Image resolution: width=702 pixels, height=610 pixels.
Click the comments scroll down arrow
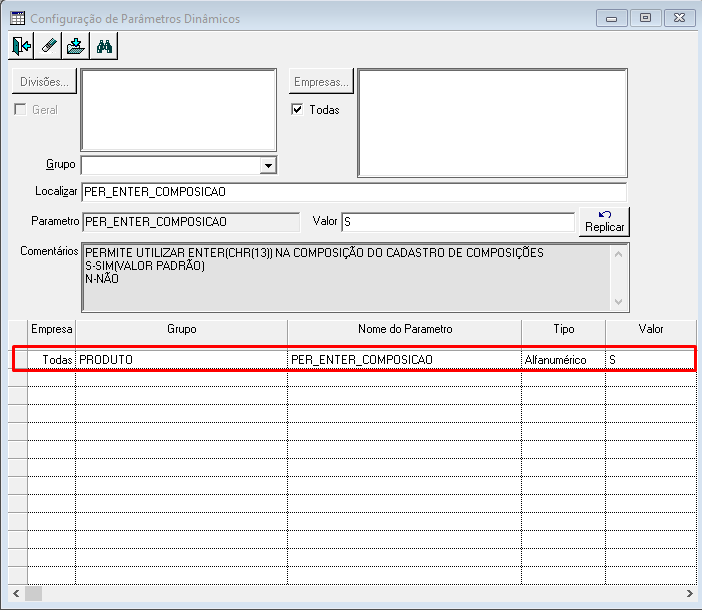pos(619,302)
